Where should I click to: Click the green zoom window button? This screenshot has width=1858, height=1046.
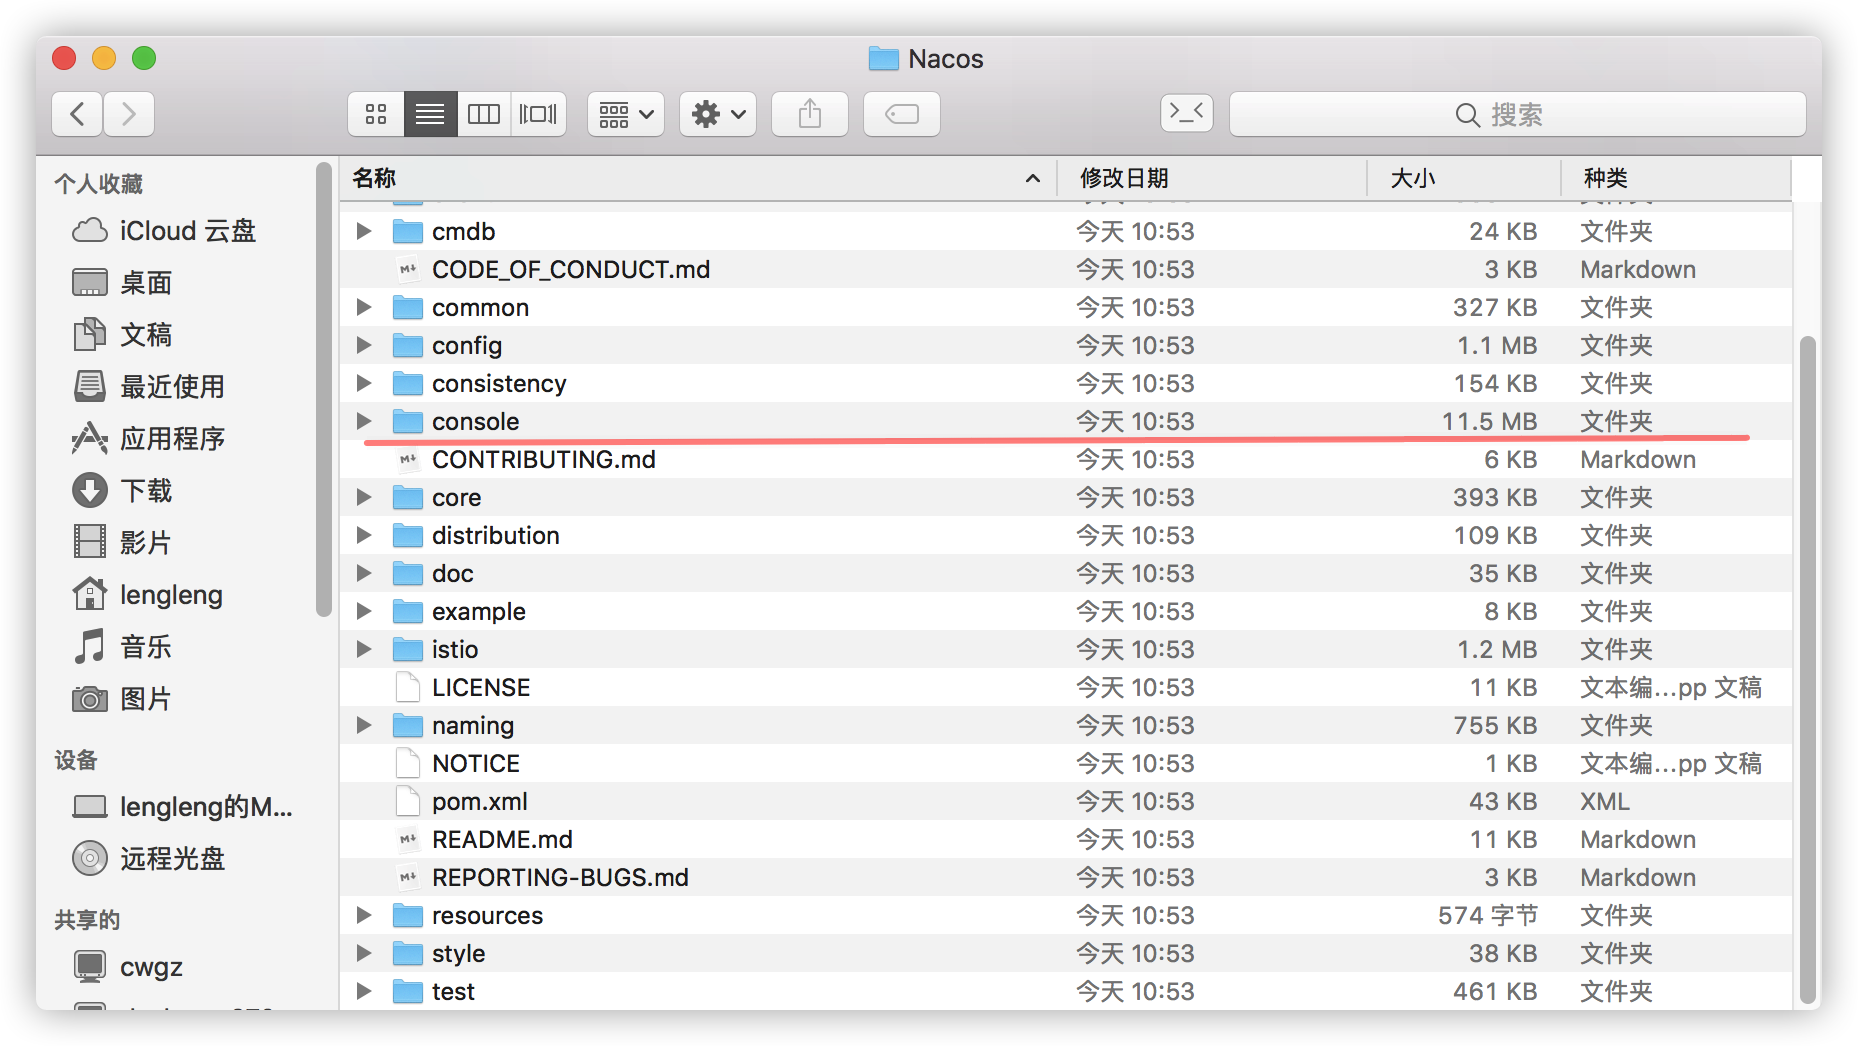pyautogui.click(x=144, y=58)
